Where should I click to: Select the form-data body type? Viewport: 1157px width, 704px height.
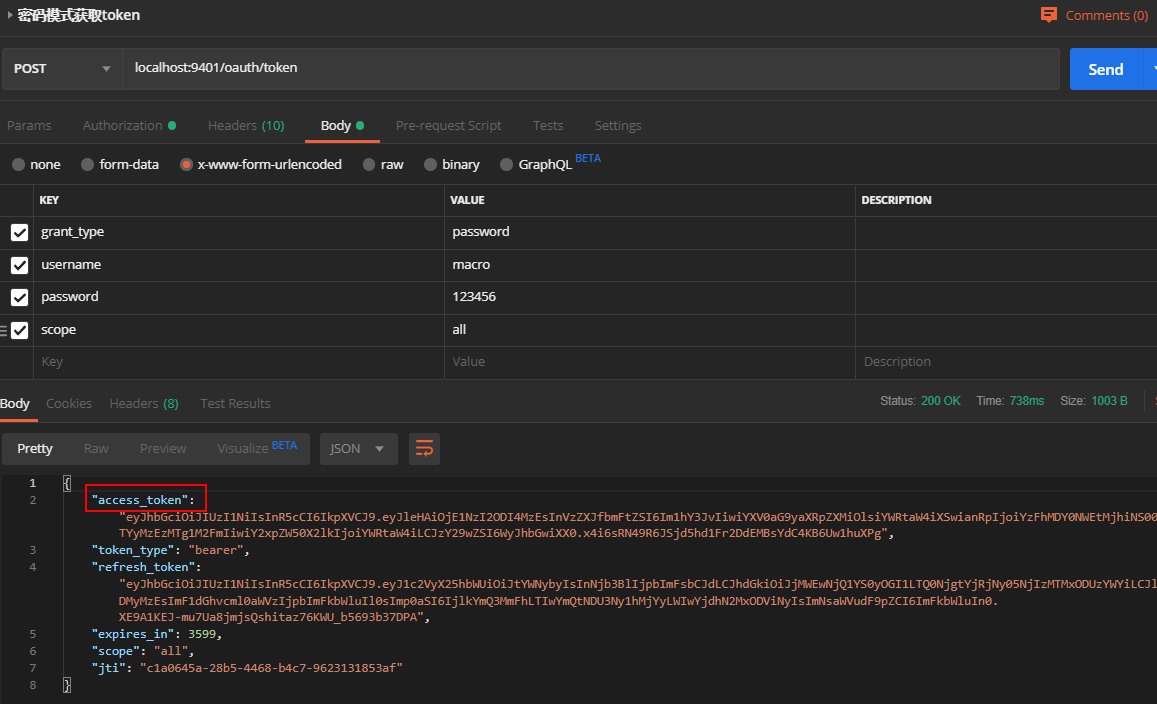pos(88,164)
